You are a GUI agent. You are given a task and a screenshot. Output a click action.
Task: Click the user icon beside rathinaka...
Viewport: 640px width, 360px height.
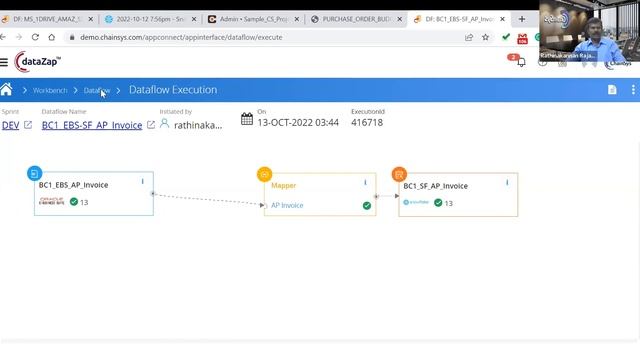(x=164, y=124)
